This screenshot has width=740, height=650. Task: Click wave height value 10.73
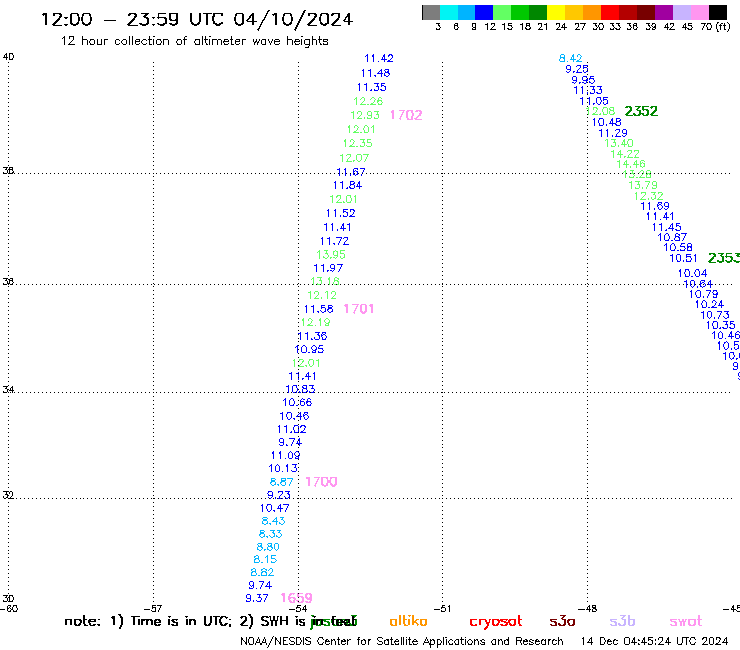click(x=715, y=315)
